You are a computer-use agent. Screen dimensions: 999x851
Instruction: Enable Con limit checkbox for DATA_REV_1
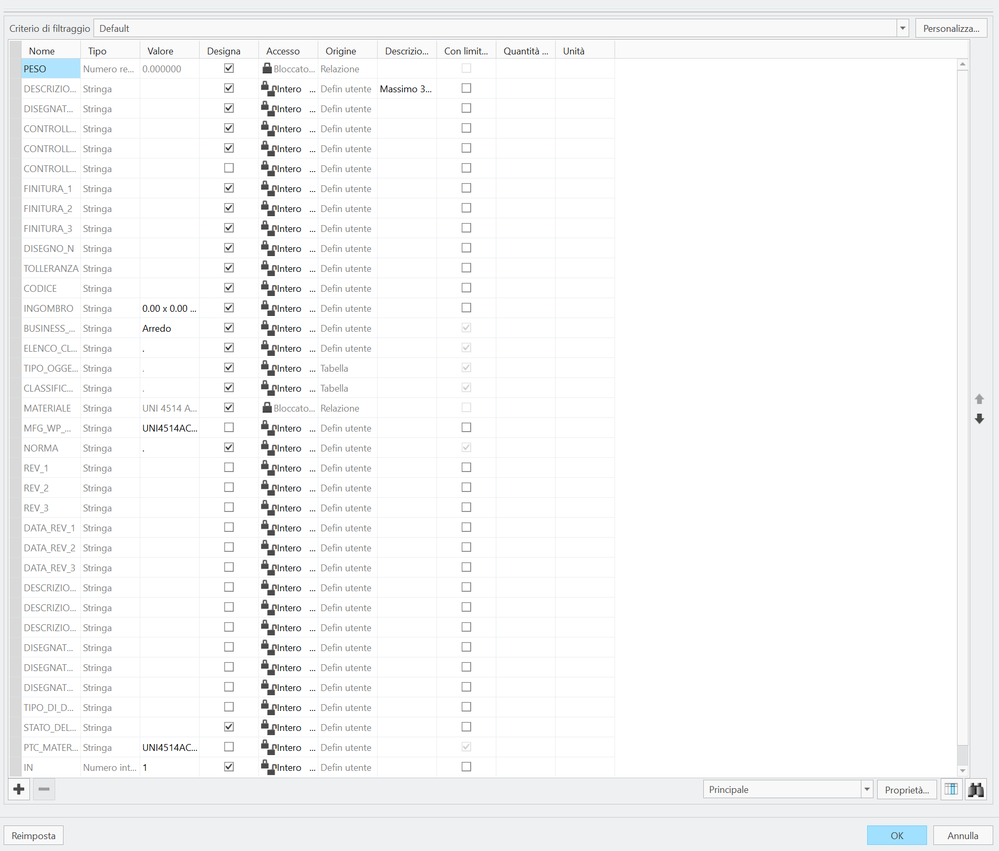click(466, 527)
